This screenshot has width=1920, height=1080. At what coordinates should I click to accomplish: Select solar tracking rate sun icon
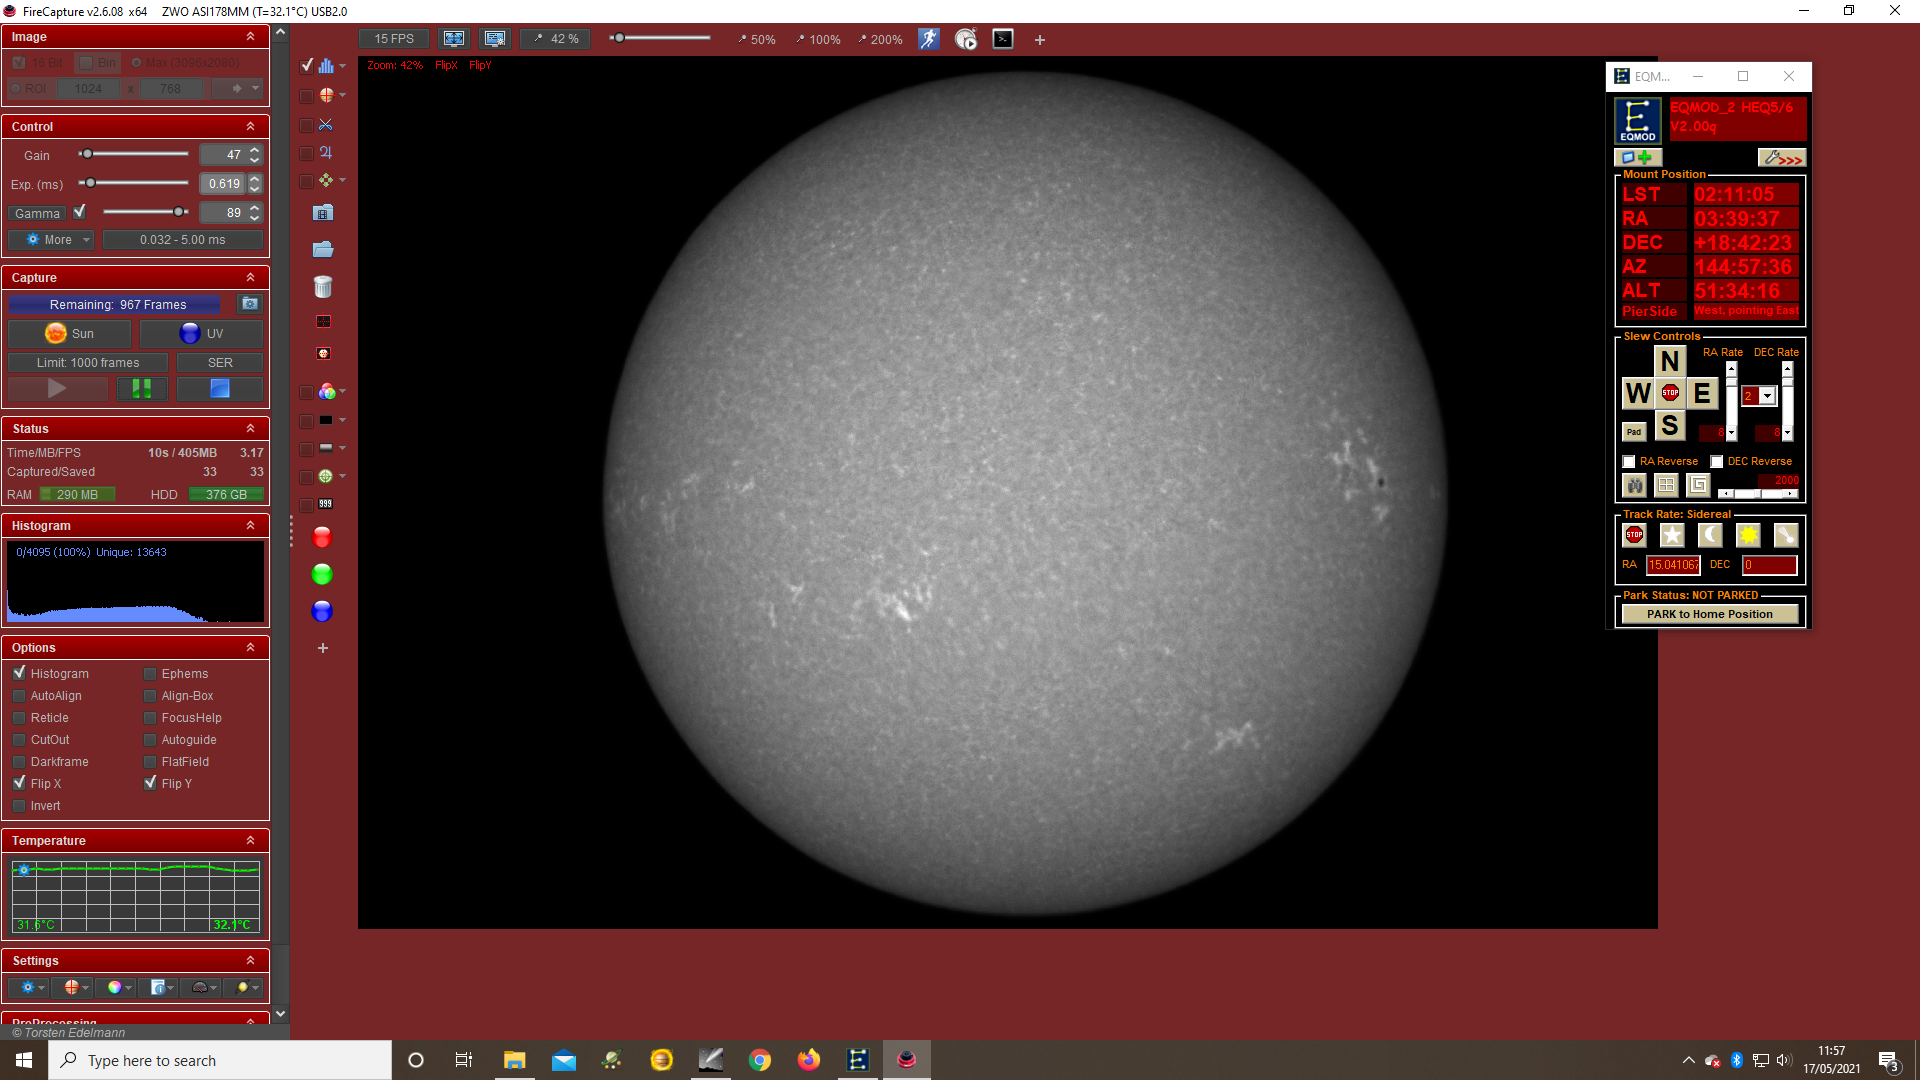(1748, 535)
